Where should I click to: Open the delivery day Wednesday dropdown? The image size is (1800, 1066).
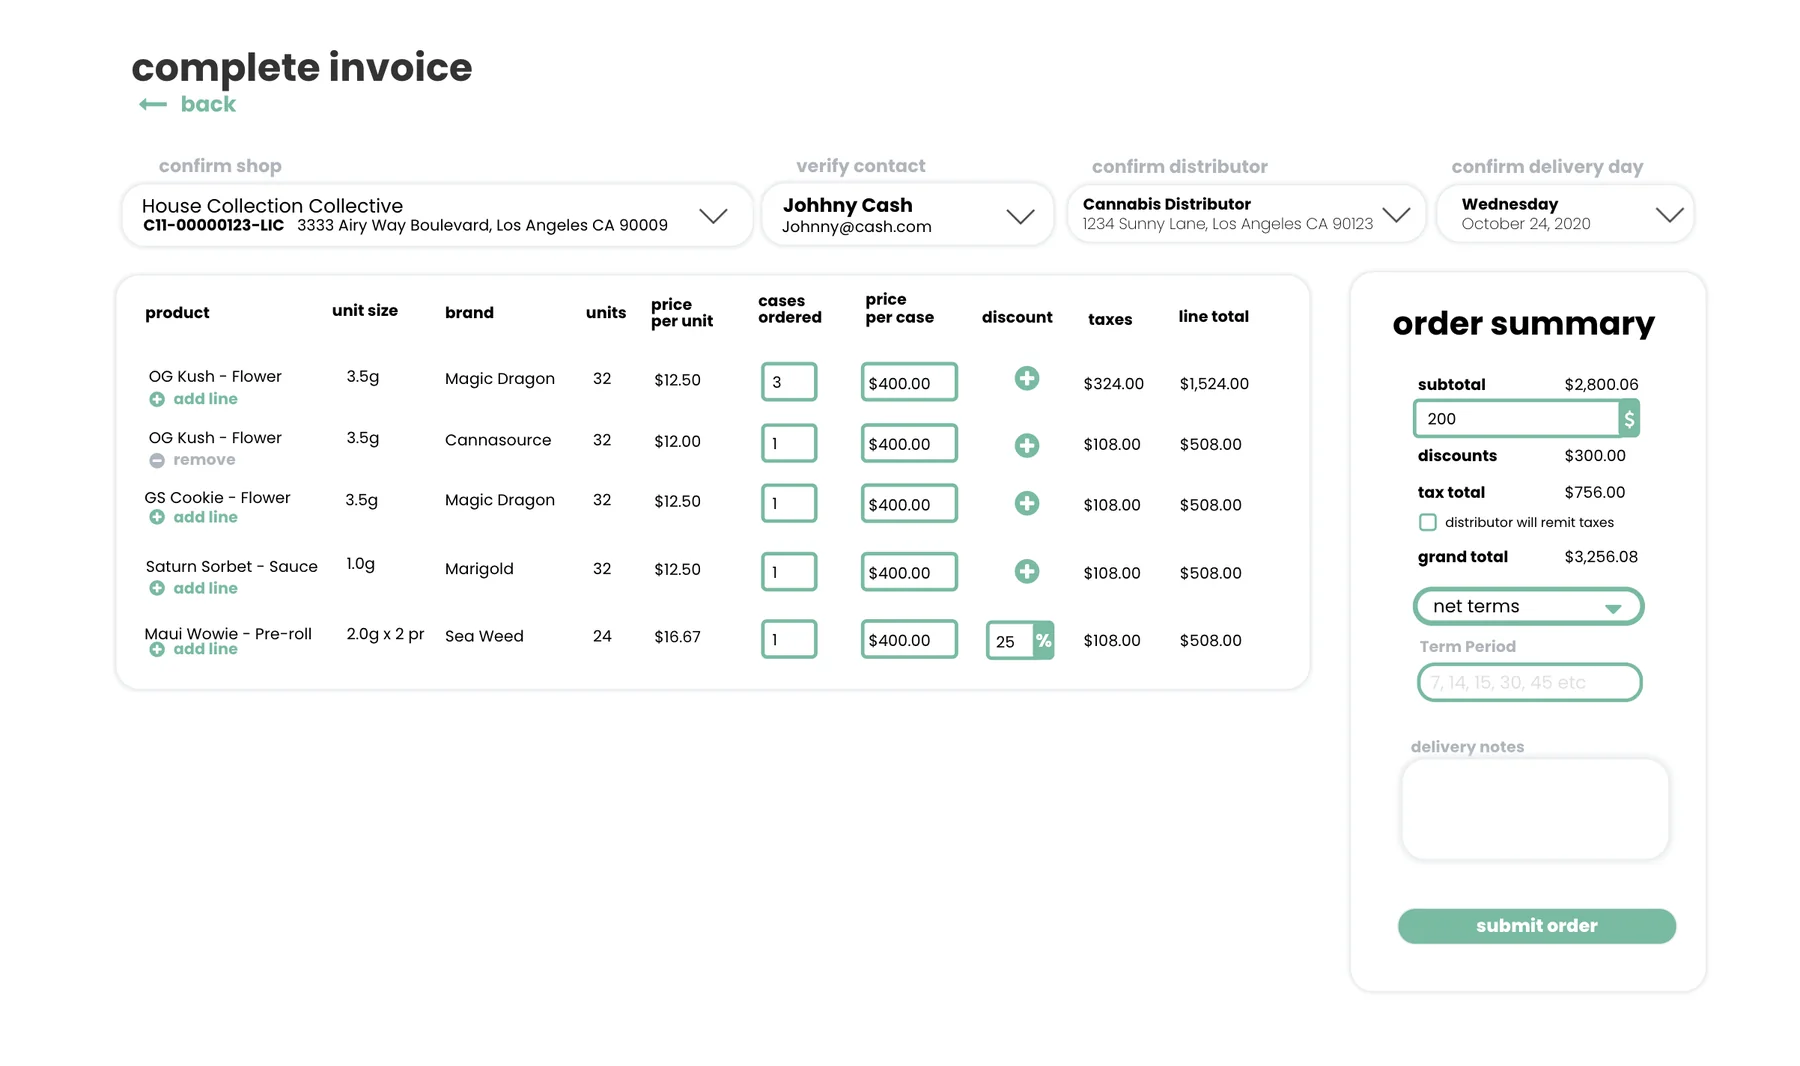pos(1669,214)
